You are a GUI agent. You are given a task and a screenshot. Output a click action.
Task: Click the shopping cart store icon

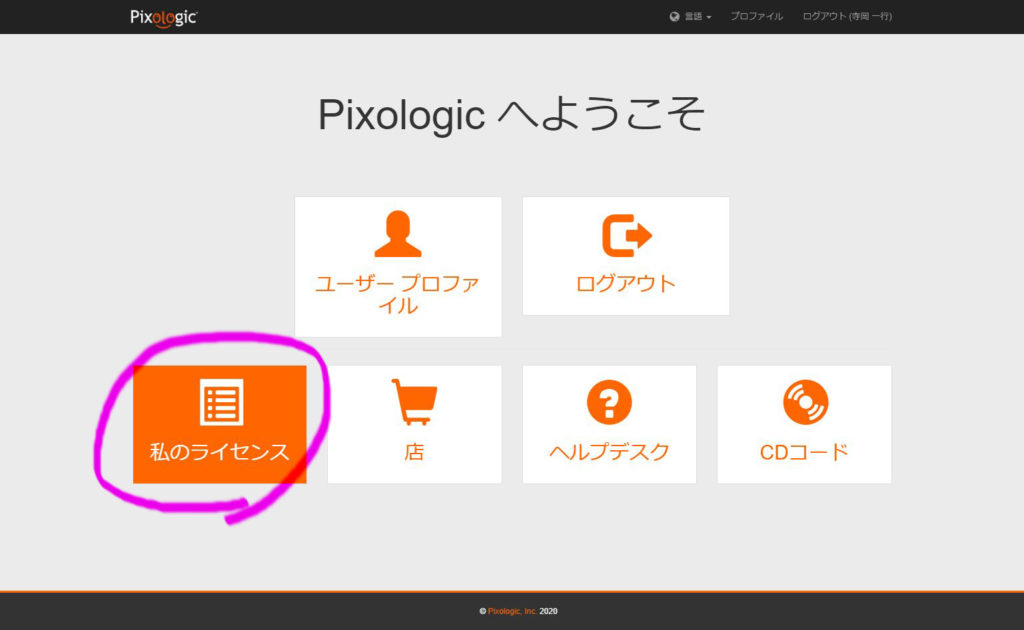(x=414, y=402)
